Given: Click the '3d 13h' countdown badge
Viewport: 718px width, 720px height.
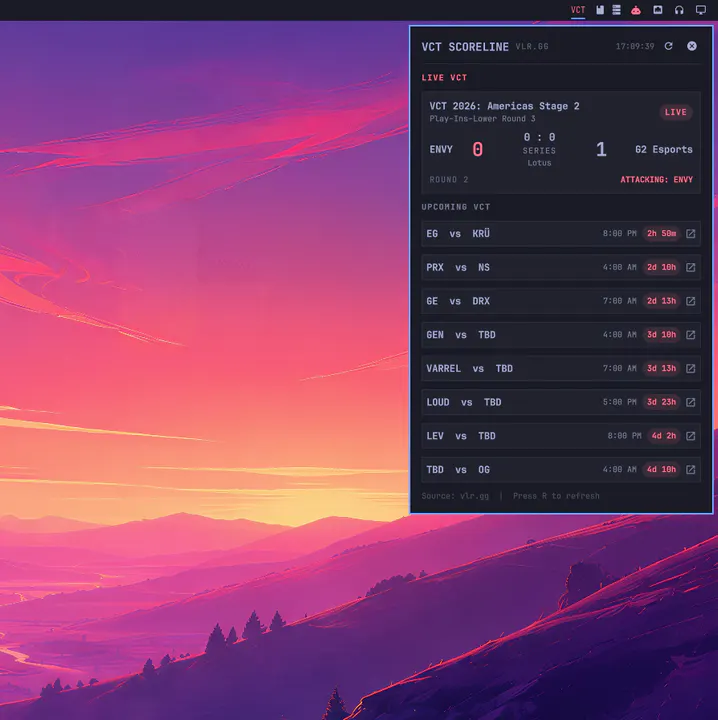Looking at the screenshot, I should coord(662,368).
